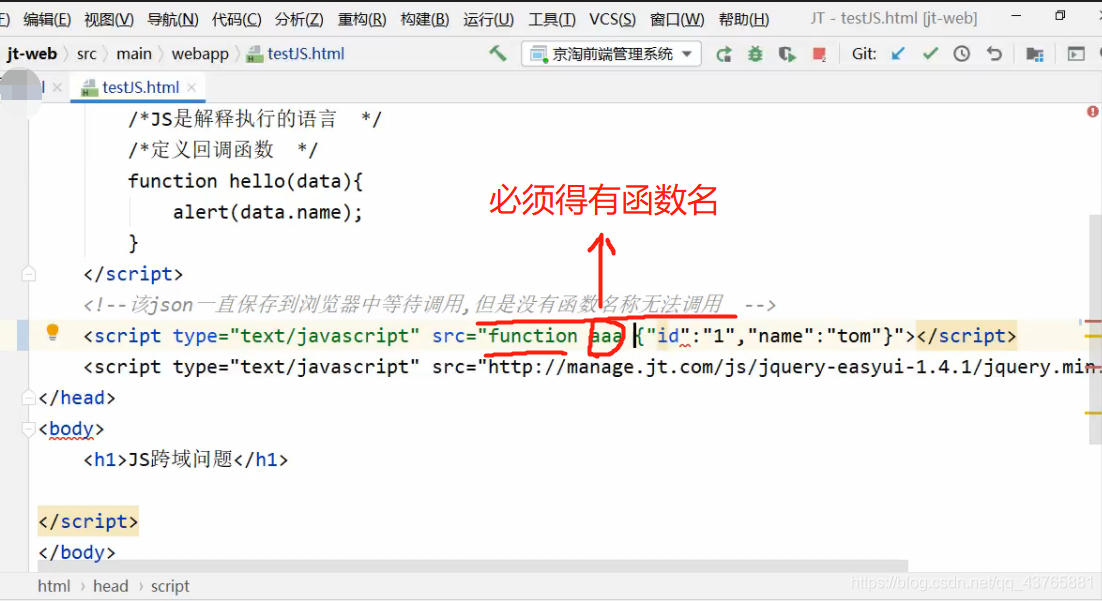1102x601 pixels.
Task: Click head in the bottom breadcrumb
Action: click(x=111, y=586)
